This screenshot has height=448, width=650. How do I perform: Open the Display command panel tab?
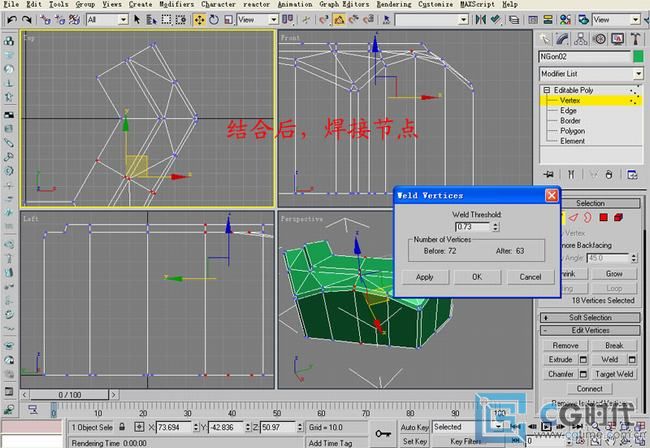617,39
